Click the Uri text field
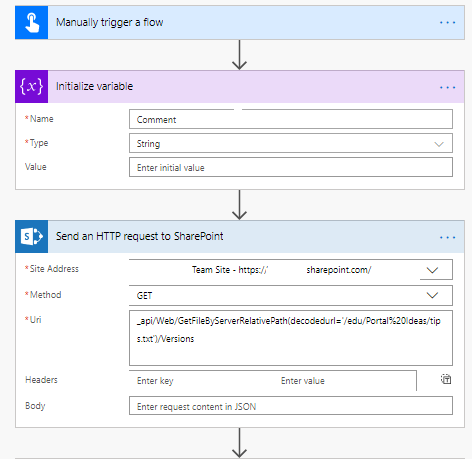The width and height of the screenshot is (472, 459). (x=291, y=338)
